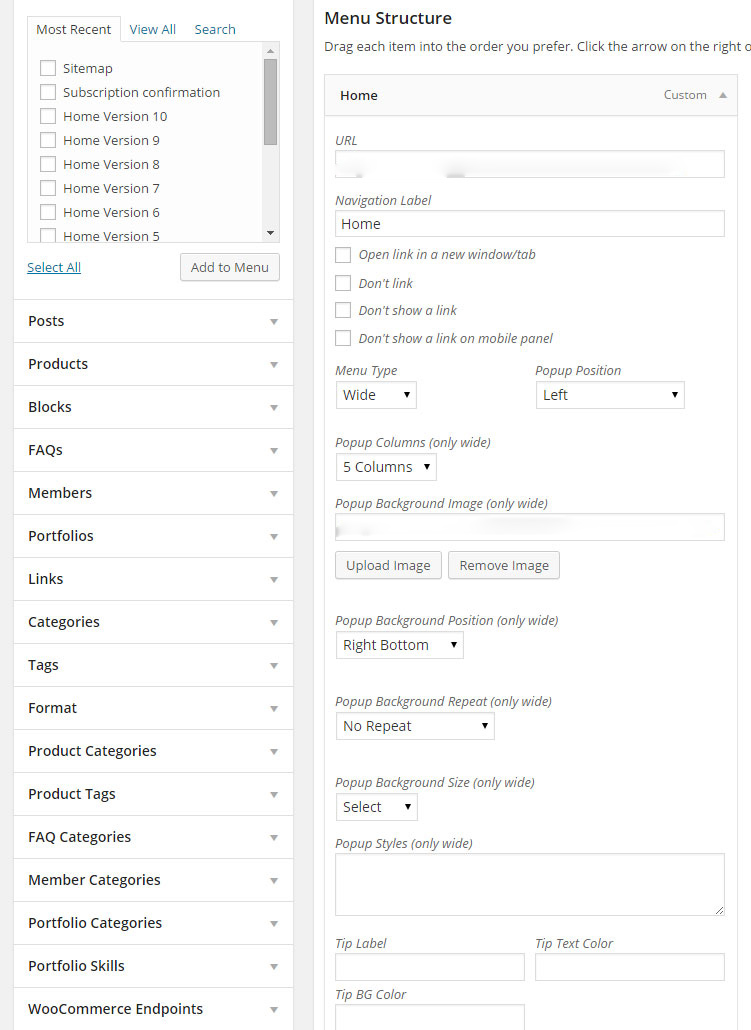
Task: Open the Menu Type dropdown
Action: tap(376, 395)
